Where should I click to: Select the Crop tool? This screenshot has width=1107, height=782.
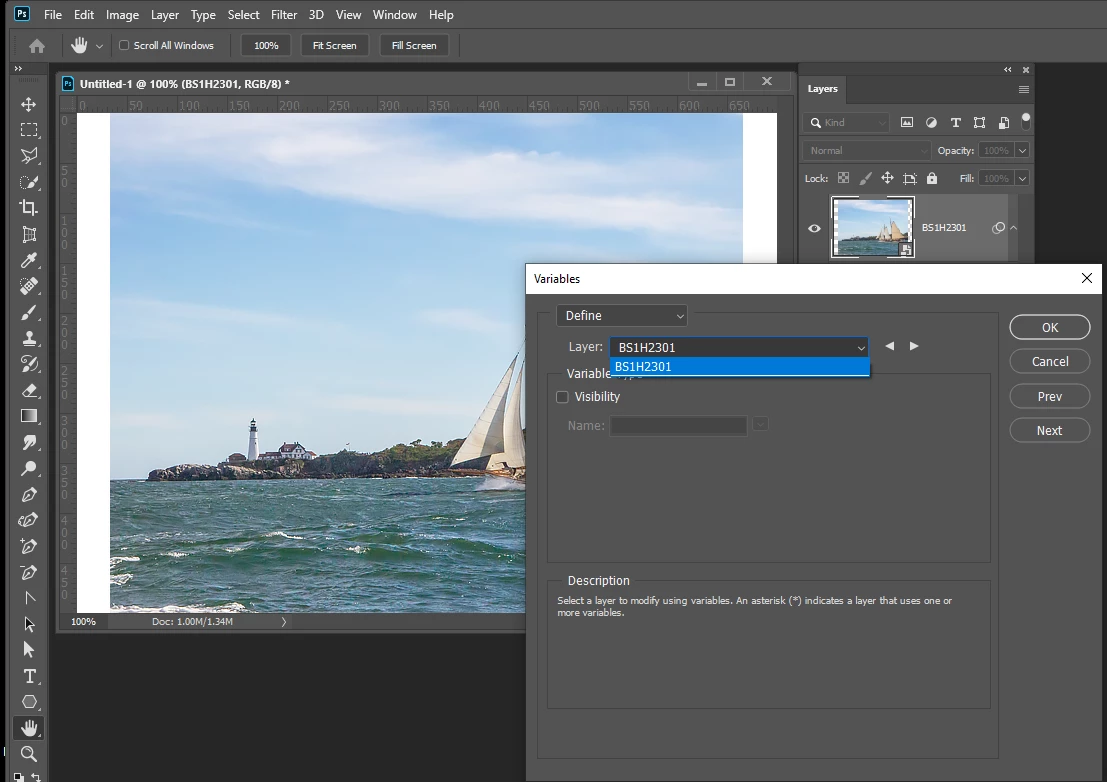click(x=29, y=208)
